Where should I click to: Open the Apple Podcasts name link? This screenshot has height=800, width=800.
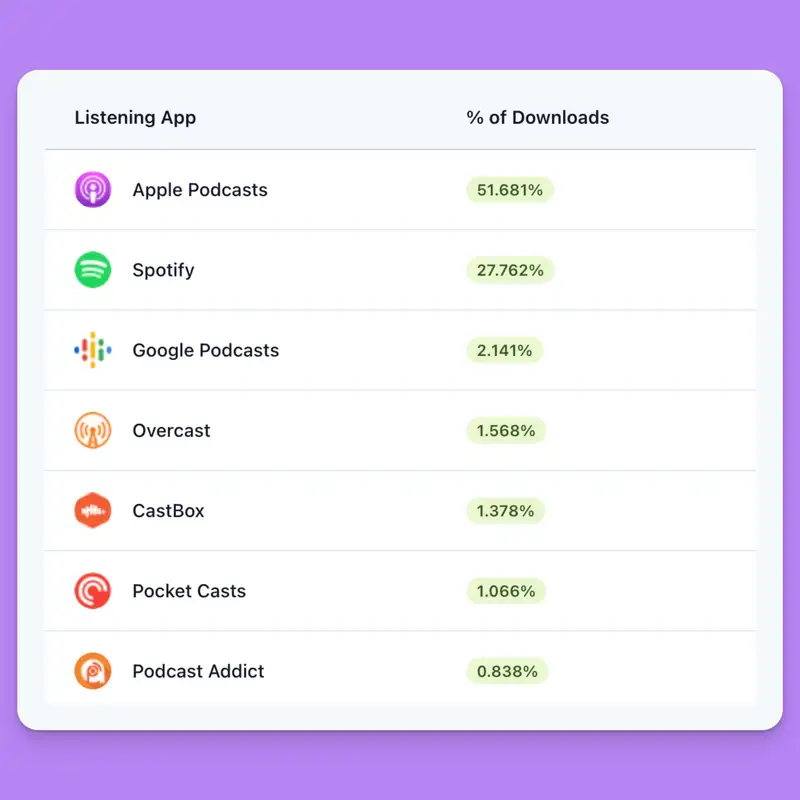coord(200,190)
